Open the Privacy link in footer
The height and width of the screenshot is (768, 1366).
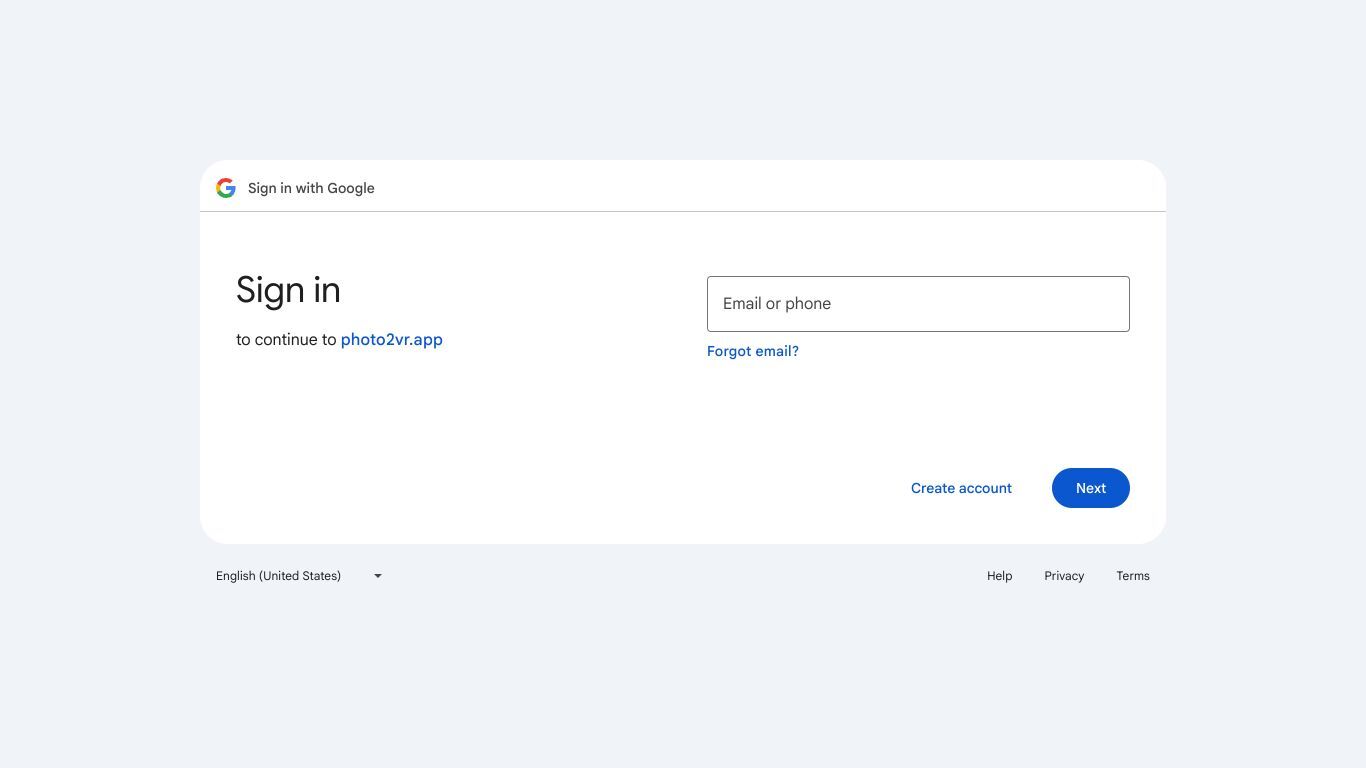(x=1064, y=576)
